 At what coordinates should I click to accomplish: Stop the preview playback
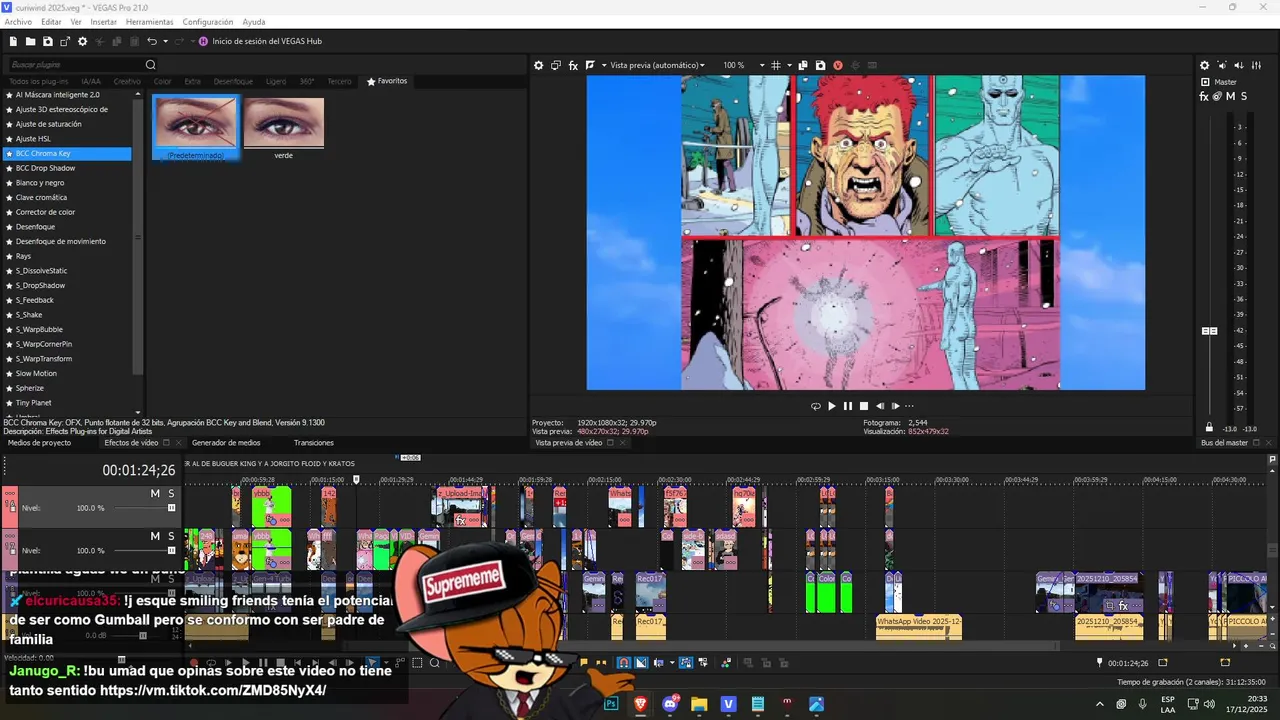tap(863, 406)
